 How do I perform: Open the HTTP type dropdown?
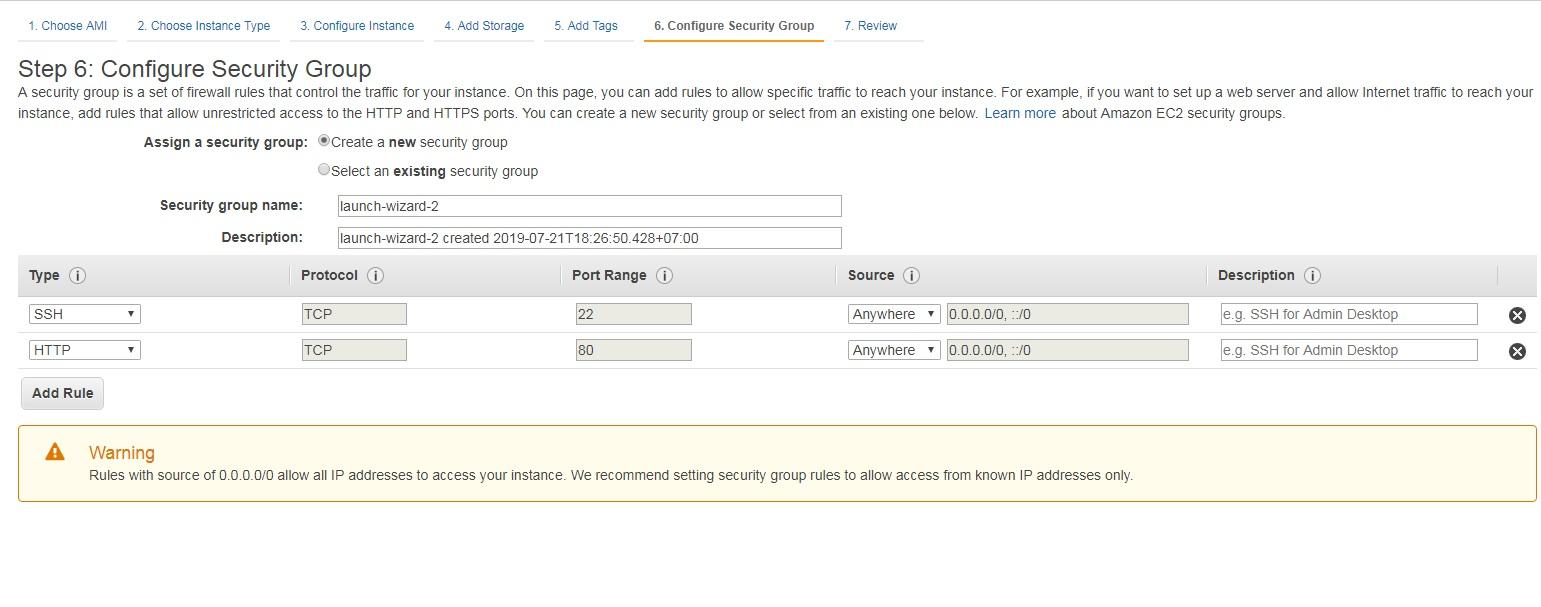coord(84,350)
